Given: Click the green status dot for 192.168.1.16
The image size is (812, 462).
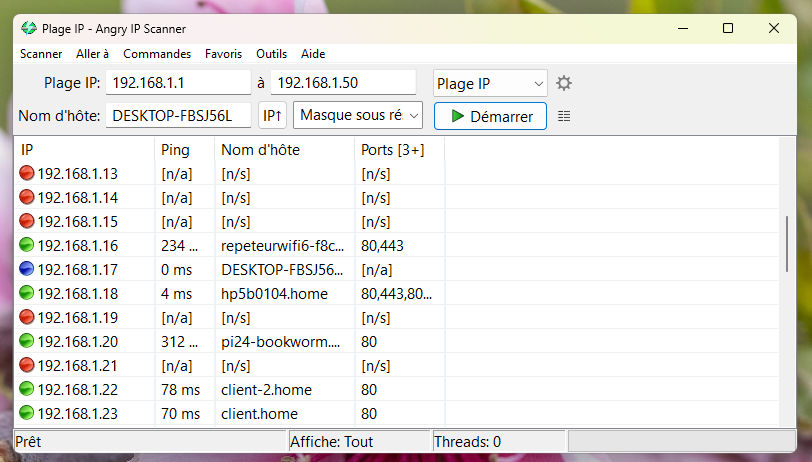Looking at the screenshot, I should 26,244.
